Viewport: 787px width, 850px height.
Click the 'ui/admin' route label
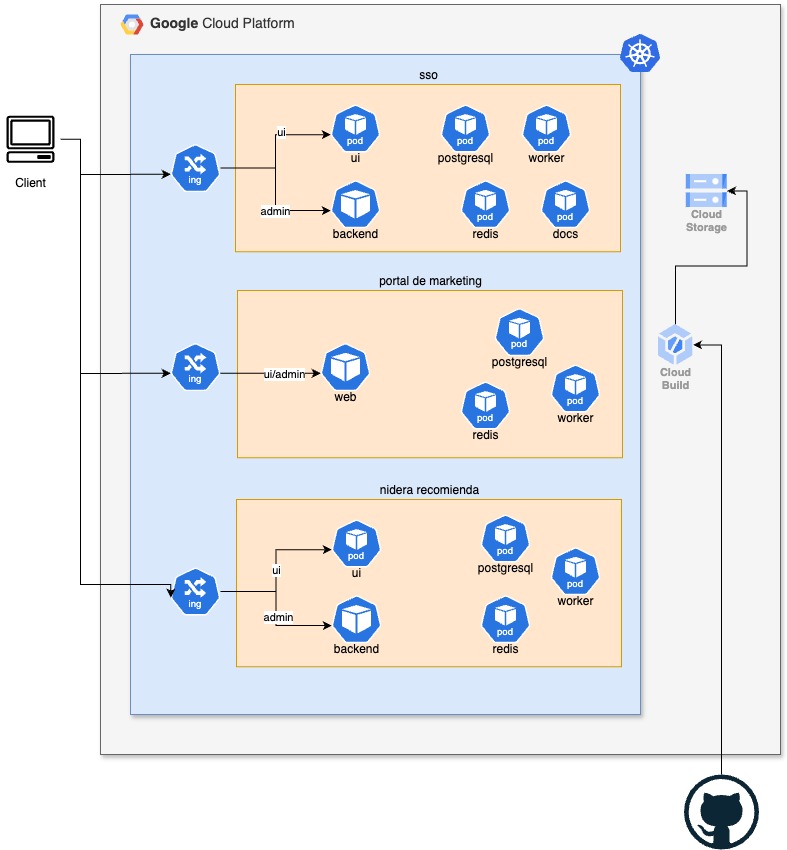(285, 374)
